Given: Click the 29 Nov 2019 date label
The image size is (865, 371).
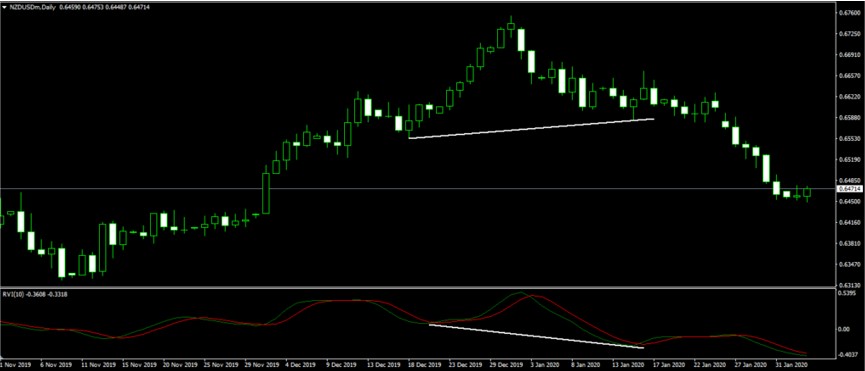Looking at the screenshot, I should (x=261, y=365).
